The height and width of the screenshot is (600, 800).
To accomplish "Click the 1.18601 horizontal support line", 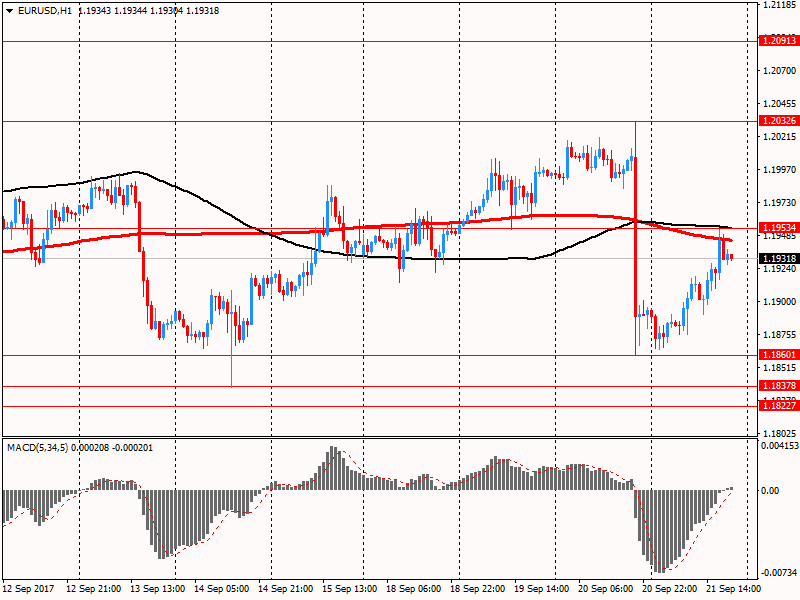I will pyautogui.click(x=380, y=355).
